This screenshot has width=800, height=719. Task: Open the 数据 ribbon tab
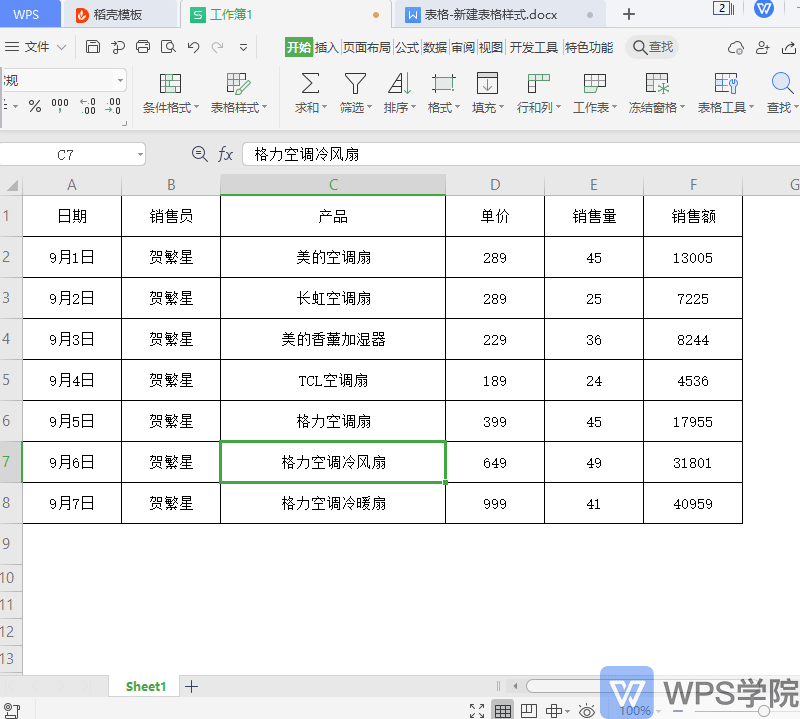click(435, 47)
